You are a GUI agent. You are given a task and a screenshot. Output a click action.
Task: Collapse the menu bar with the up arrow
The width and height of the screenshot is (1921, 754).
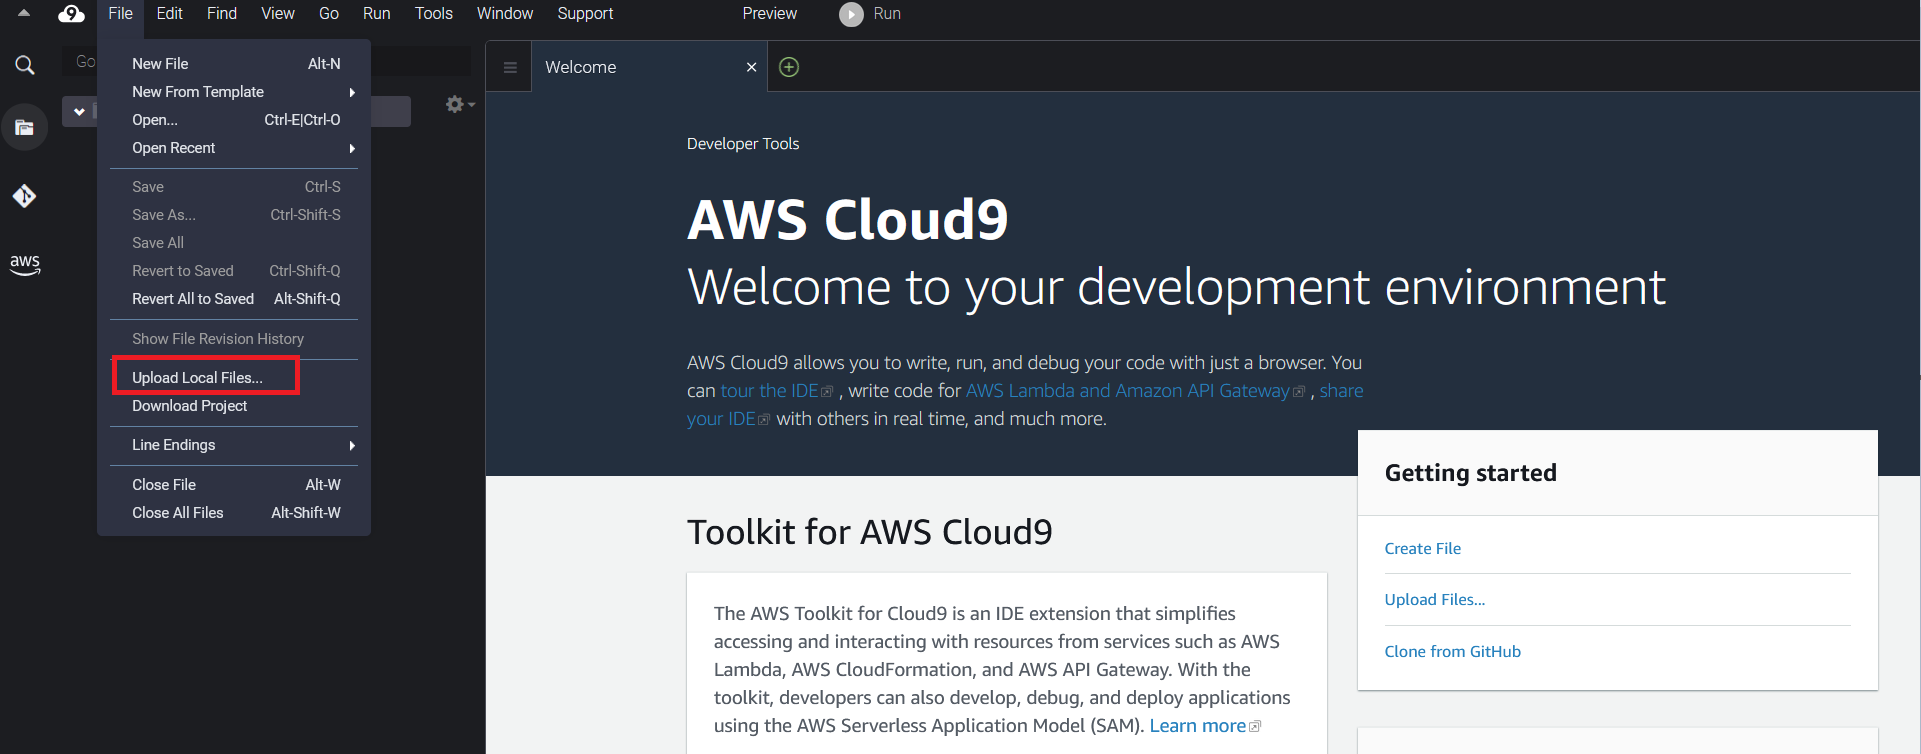coord(24,13)
